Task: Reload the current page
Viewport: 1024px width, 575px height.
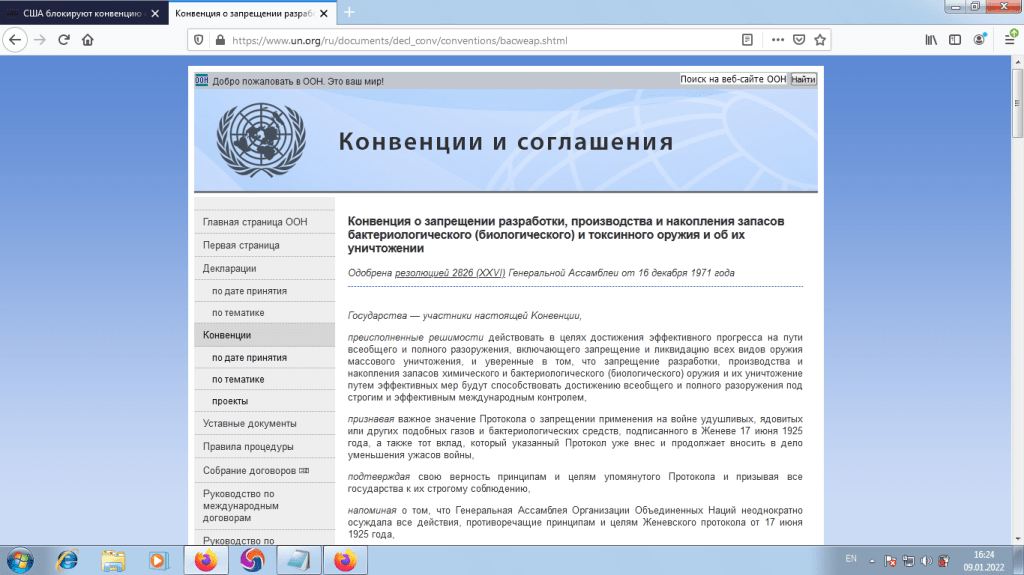Action: (x=63, y=40)
